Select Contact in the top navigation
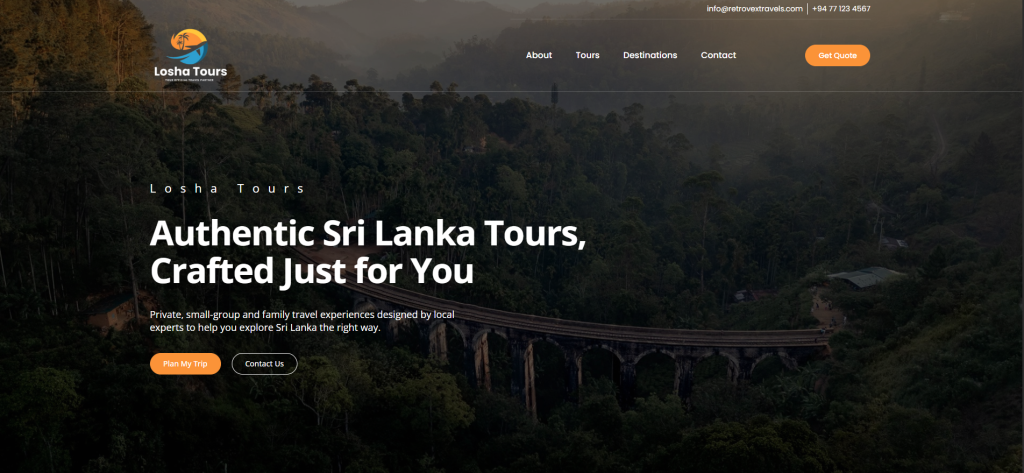This screenshot has height=473, width=1024. coord(718,56)
